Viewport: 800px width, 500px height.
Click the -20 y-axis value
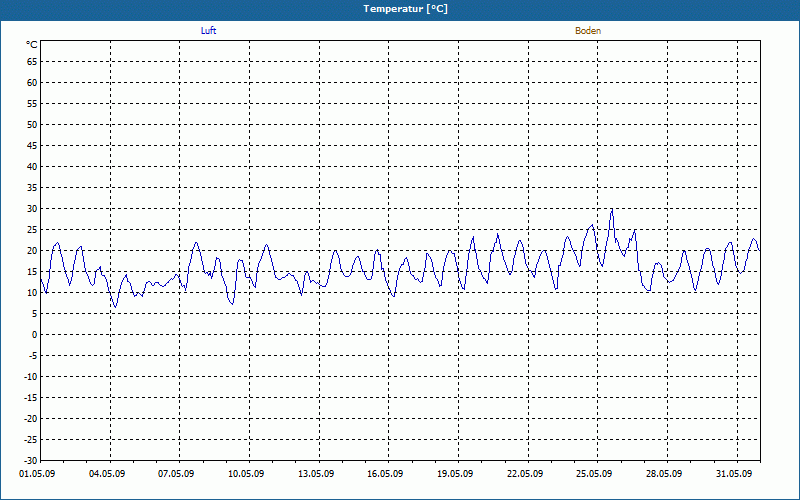pyautogui.click(x=31, y=418)
